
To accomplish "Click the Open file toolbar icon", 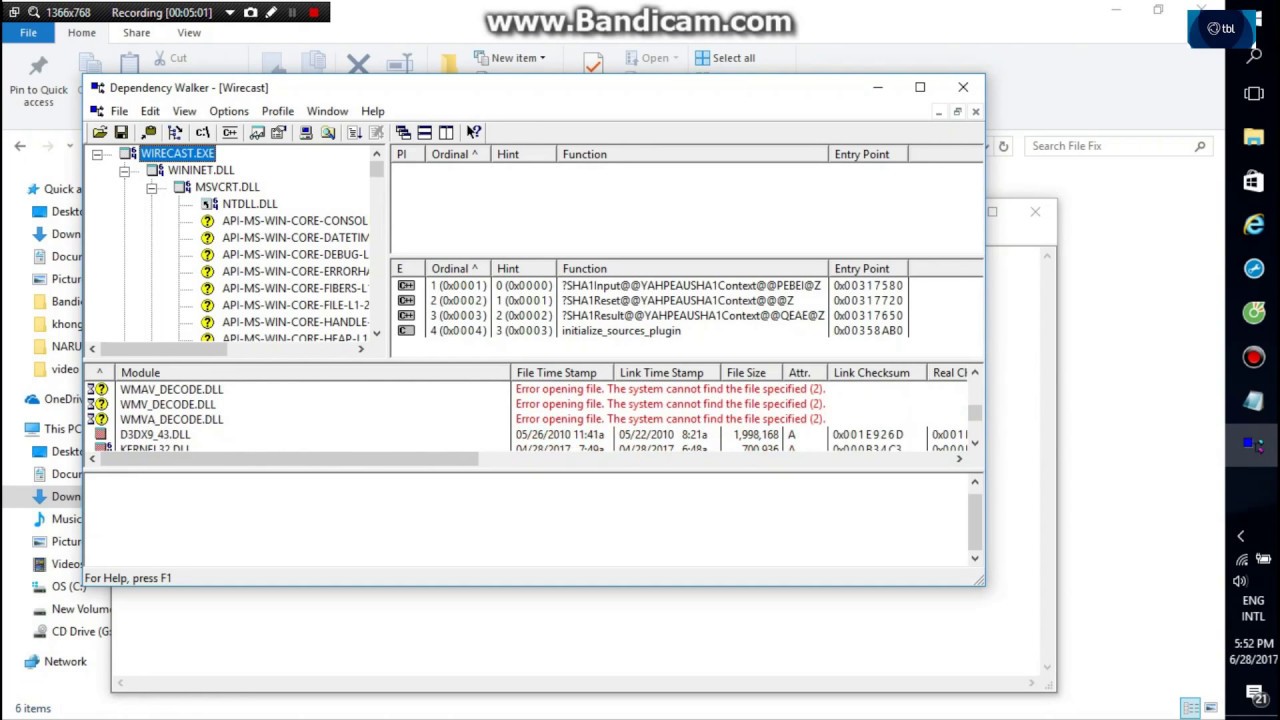I will point(100,132).
